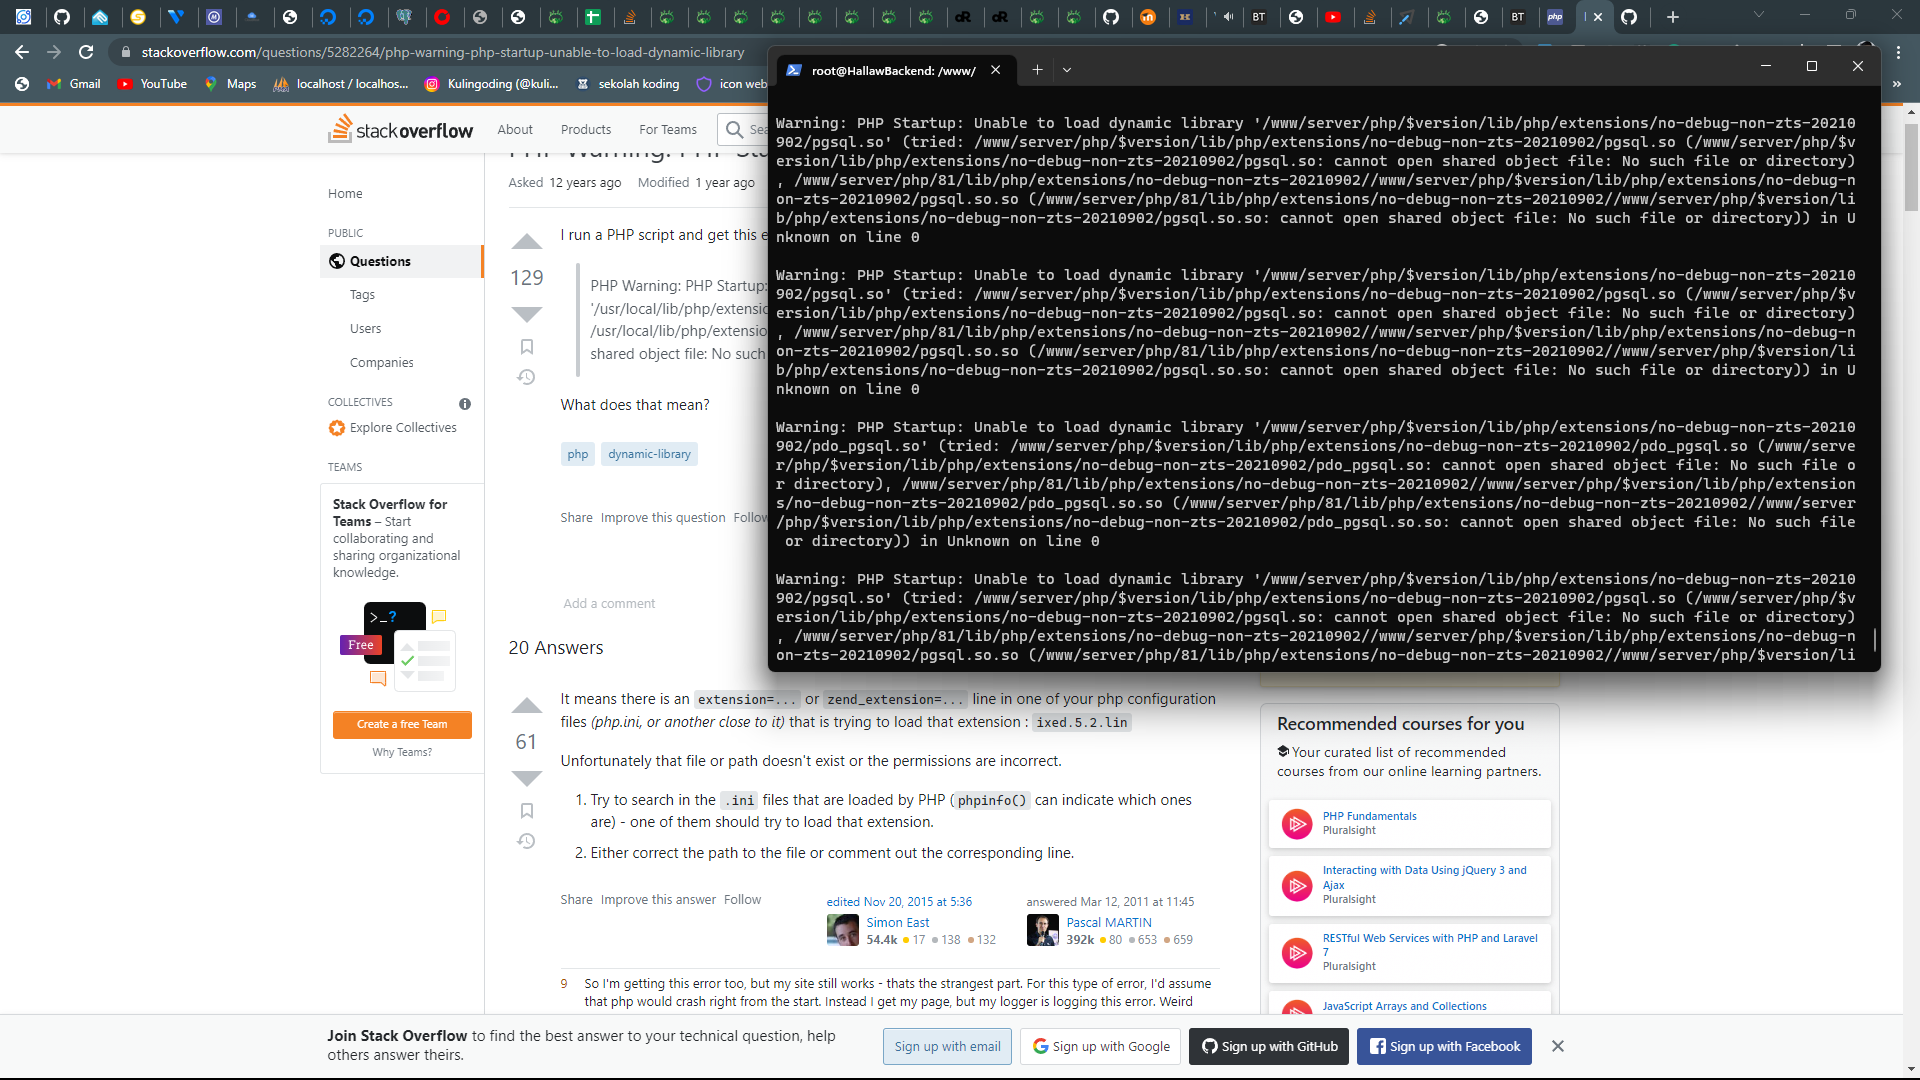This screenshot has height=1080, width=1920.
Task: Click the Stack Overflow logo
Action: pos(401,130)
